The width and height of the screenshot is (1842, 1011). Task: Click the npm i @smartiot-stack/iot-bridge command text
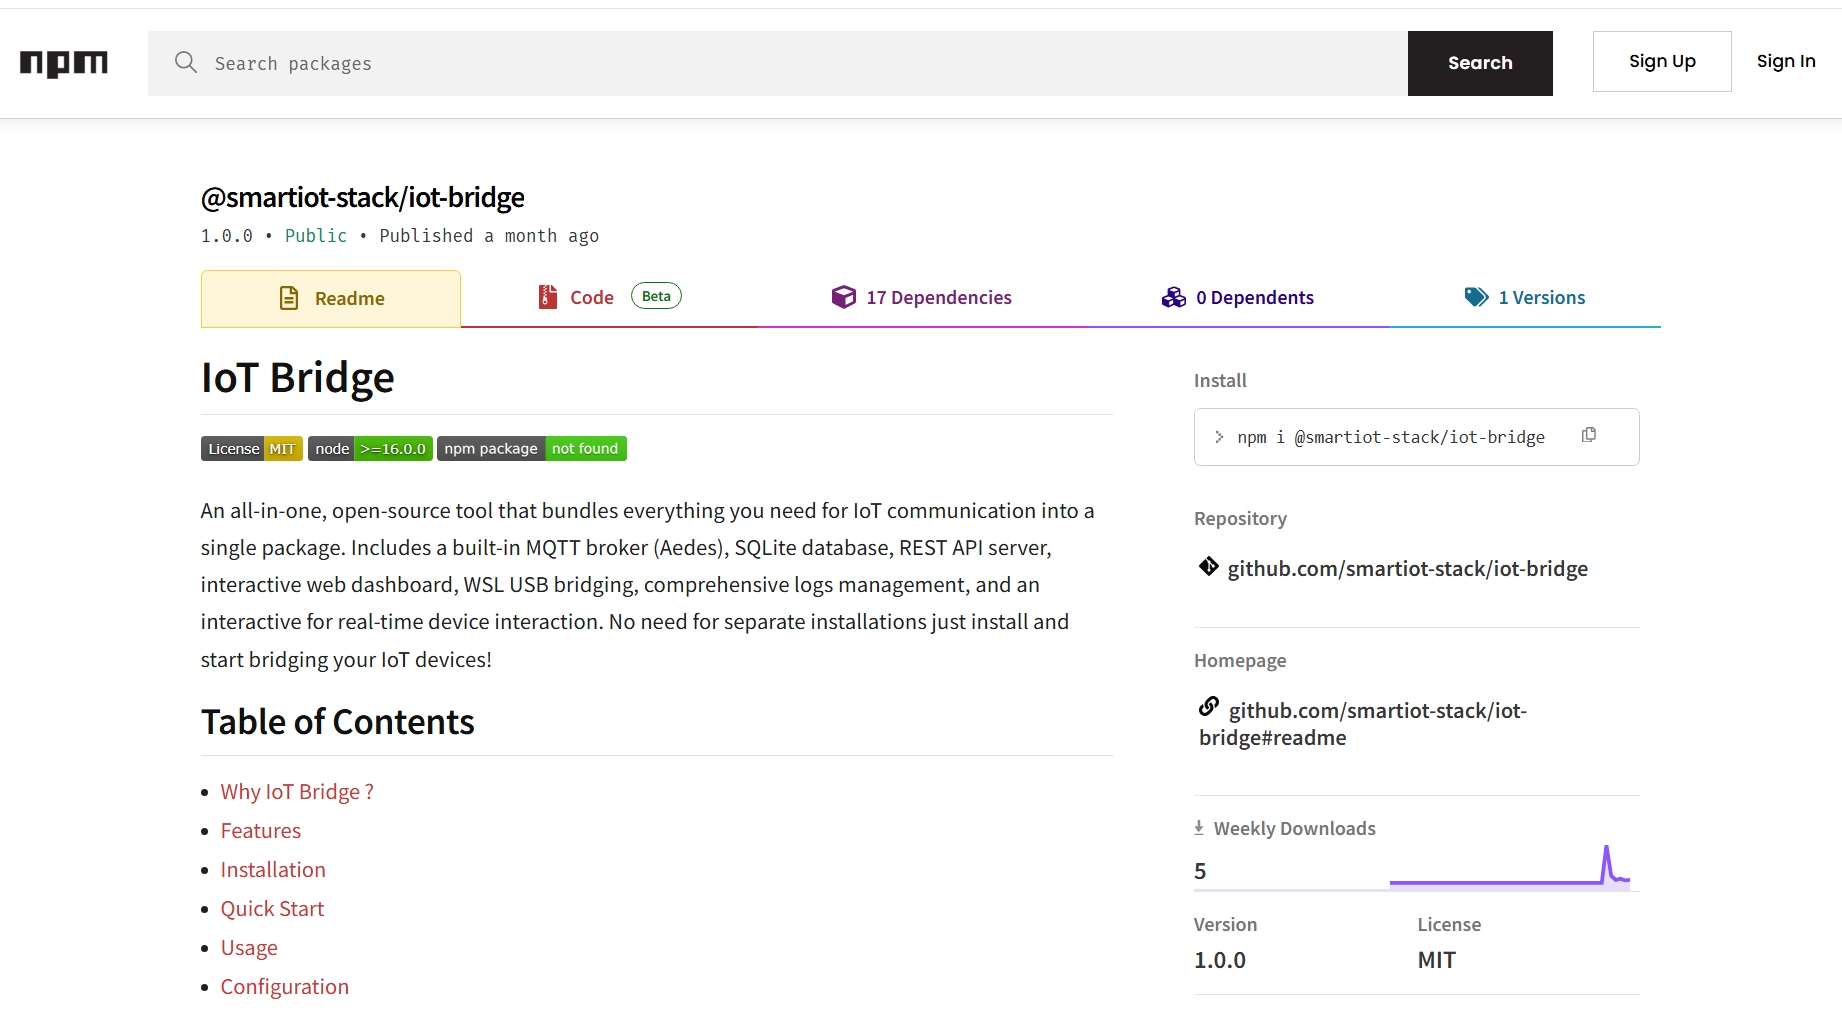click(1391, 437)
